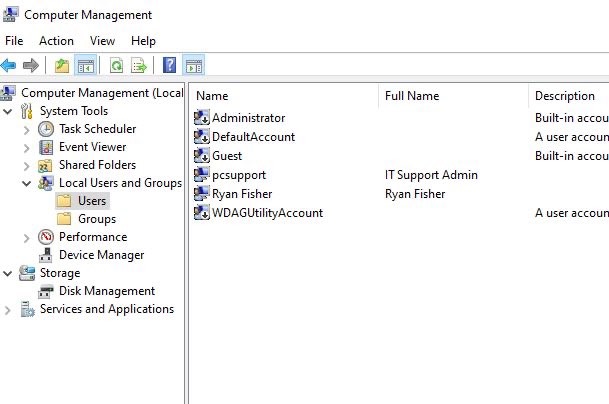This screenshot has height=404, width=609.
Task: Expand the Performance node
Action: [x=26, y=237]
